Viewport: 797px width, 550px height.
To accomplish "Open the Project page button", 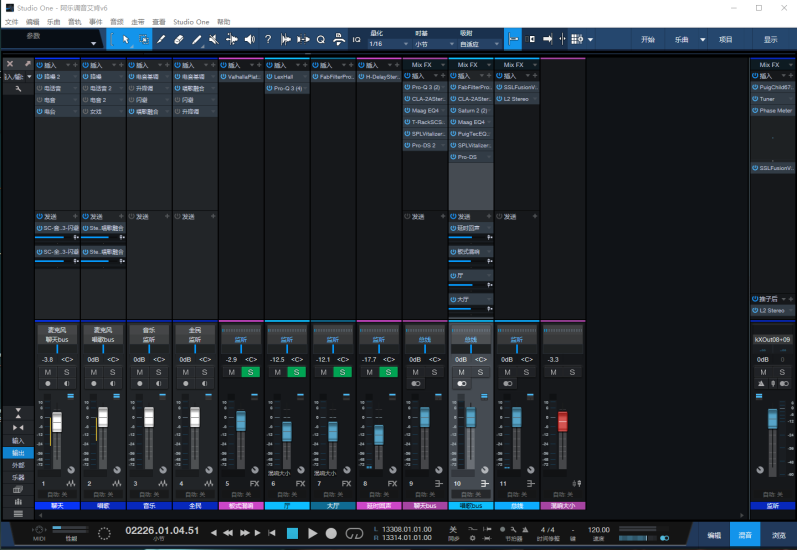I will tap(726, 40).
